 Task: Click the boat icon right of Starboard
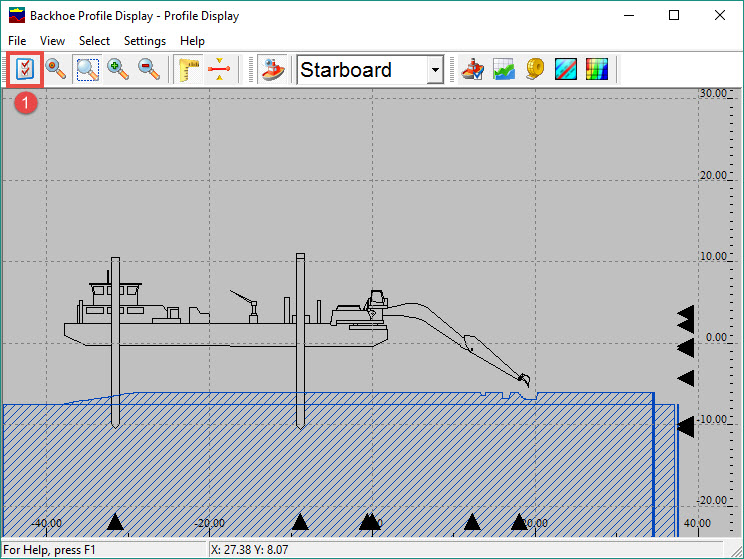click(x=474, y=70)
